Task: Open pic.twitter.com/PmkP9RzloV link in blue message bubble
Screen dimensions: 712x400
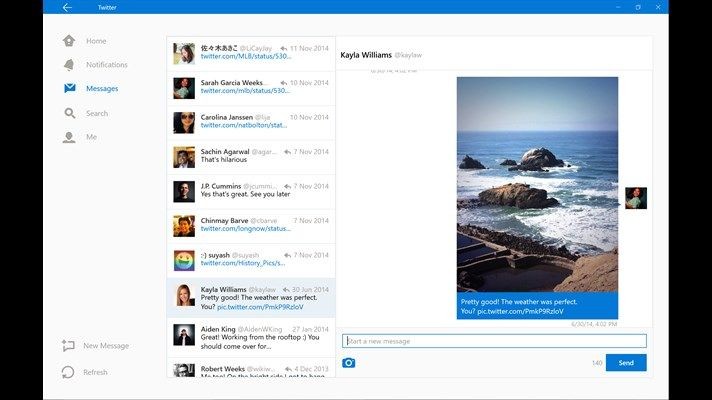Action: (x=520, y=311)
